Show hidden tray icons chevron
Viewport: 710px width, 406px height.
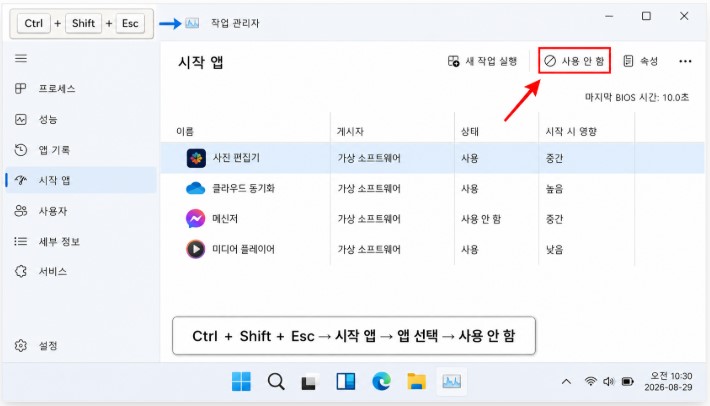click(566, 382)
